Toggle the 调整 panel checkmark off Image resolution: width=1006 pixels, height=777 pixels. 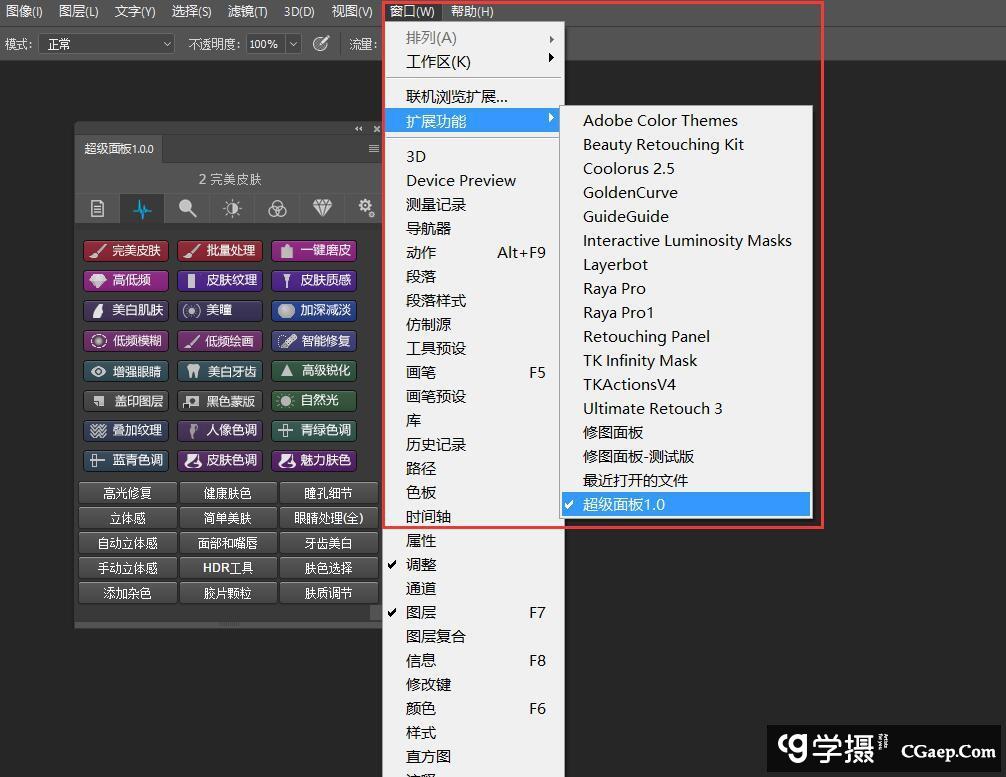(421, 564)
